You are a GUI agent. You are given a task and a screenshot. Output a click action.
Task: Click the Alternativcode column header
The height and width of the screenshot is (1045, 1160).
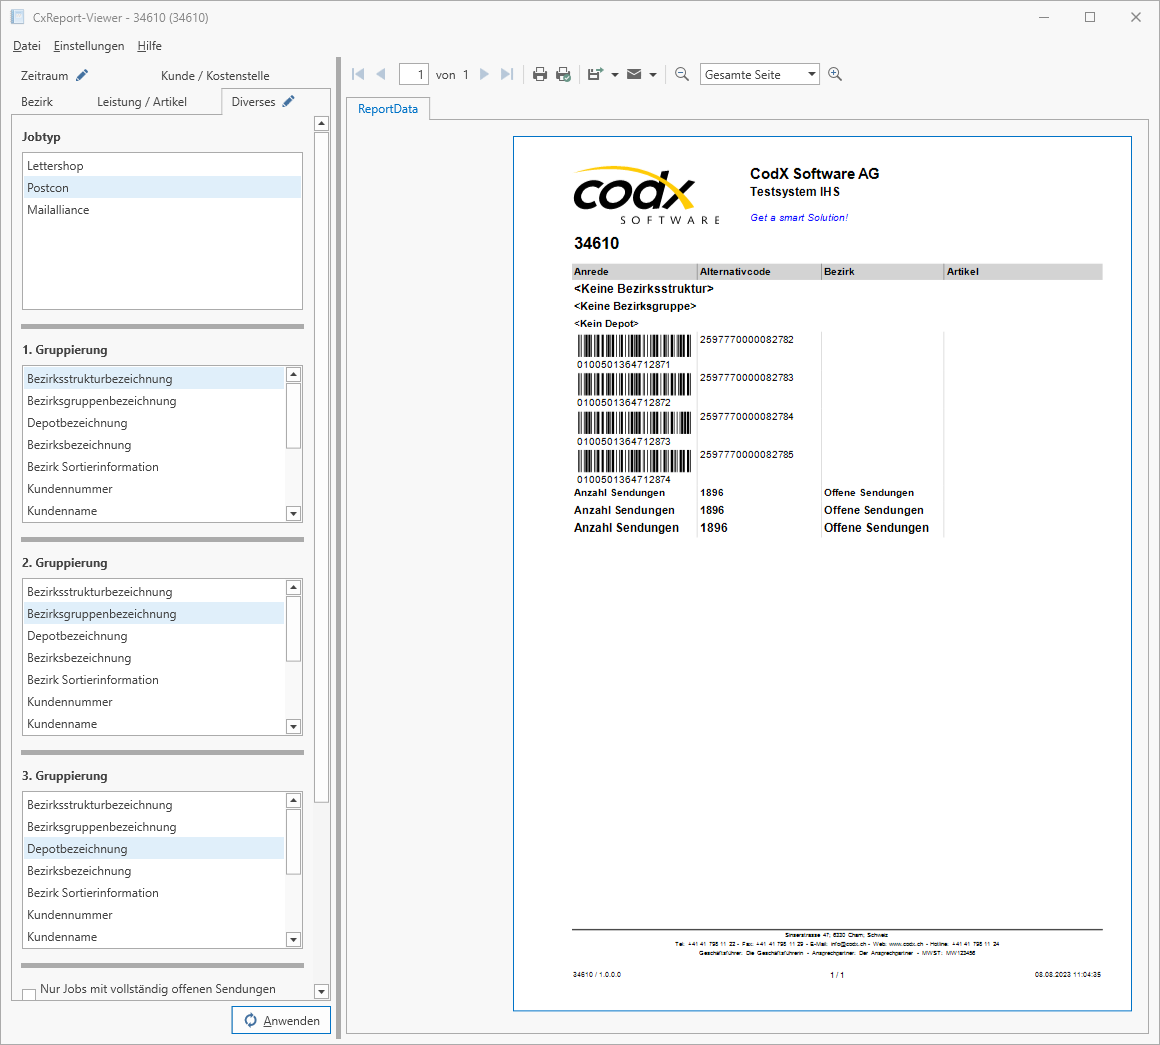[x=759, y=271]
